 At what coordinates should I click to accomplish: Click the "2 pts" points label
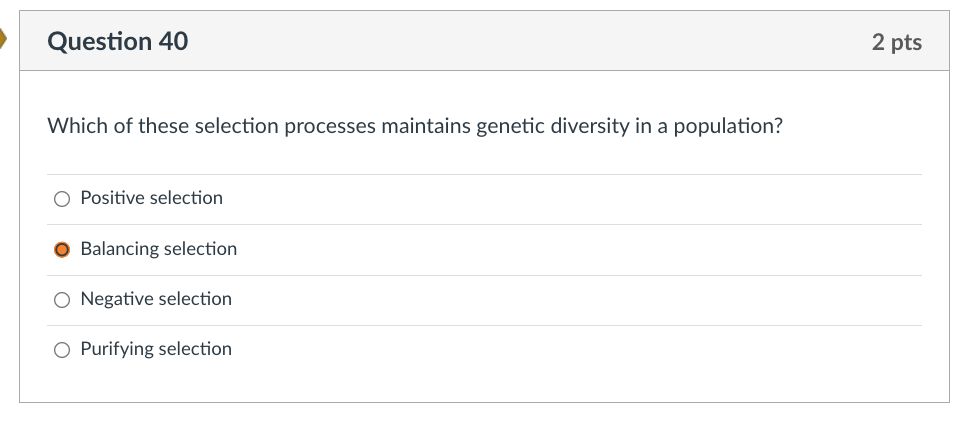[x=896, y=42]
